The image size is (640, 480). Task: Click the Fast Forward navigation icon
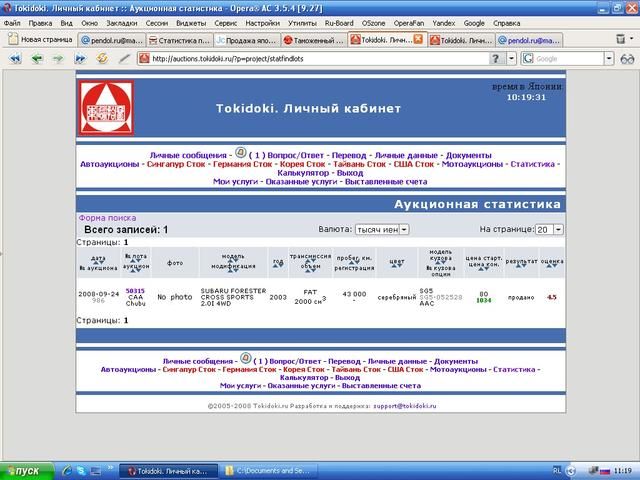80,59
